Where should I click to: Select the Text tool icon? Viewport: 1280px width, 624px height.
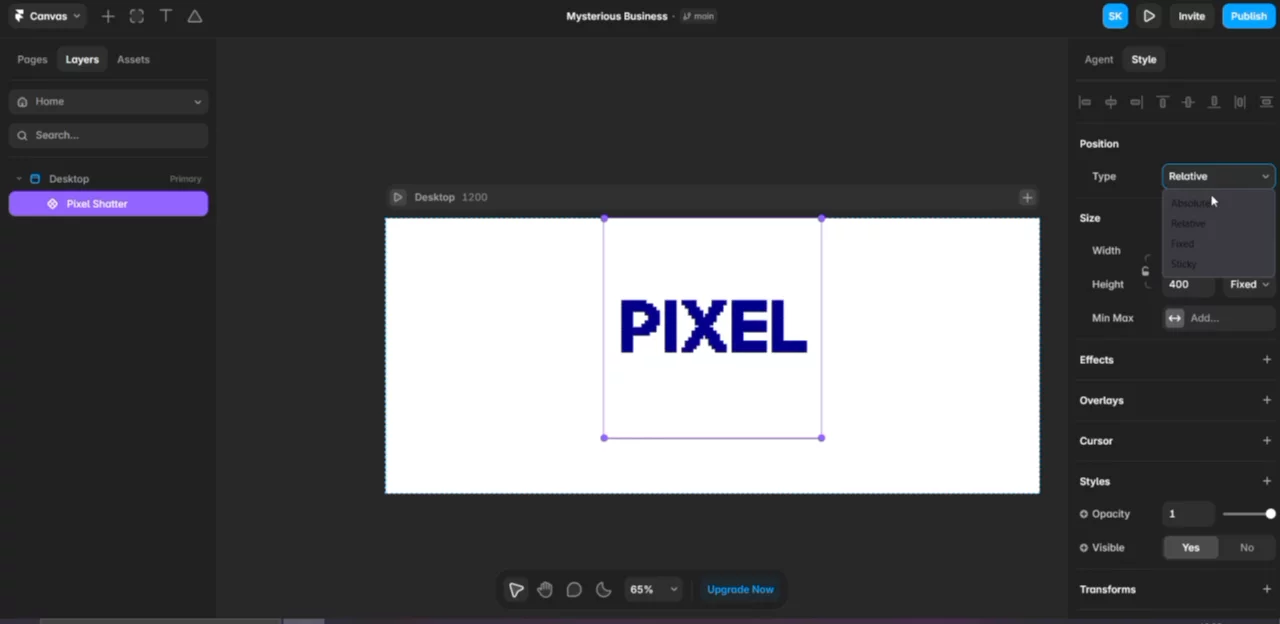166,16
